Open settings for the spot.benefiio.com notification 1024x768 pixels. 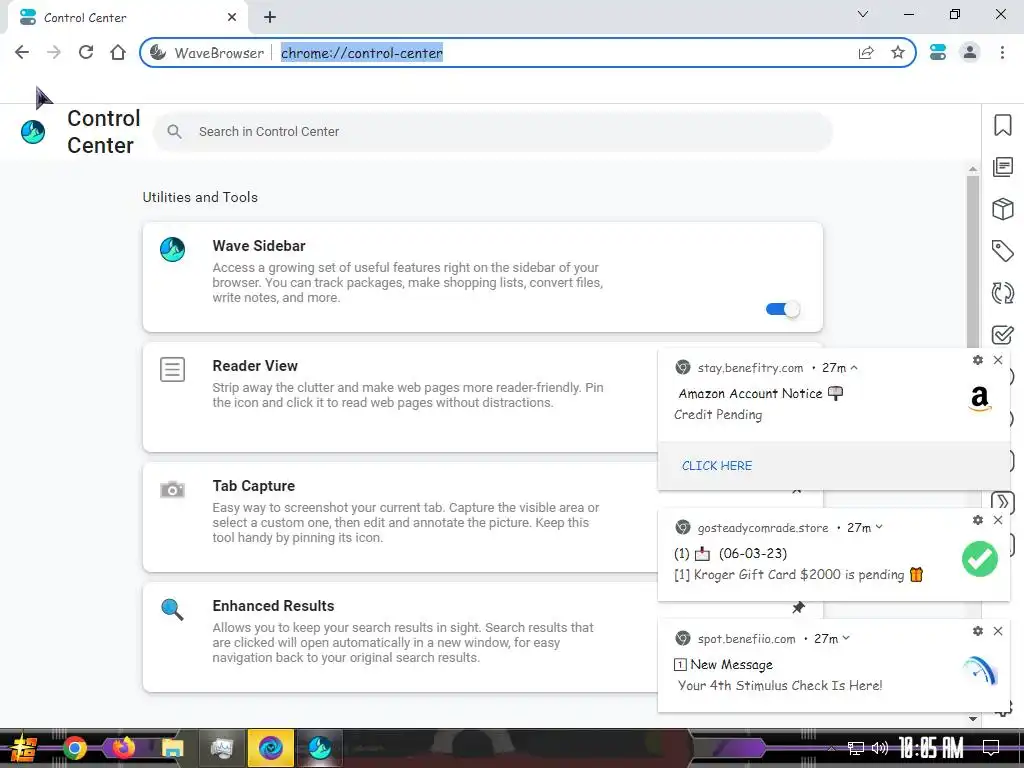pos(978,631)
